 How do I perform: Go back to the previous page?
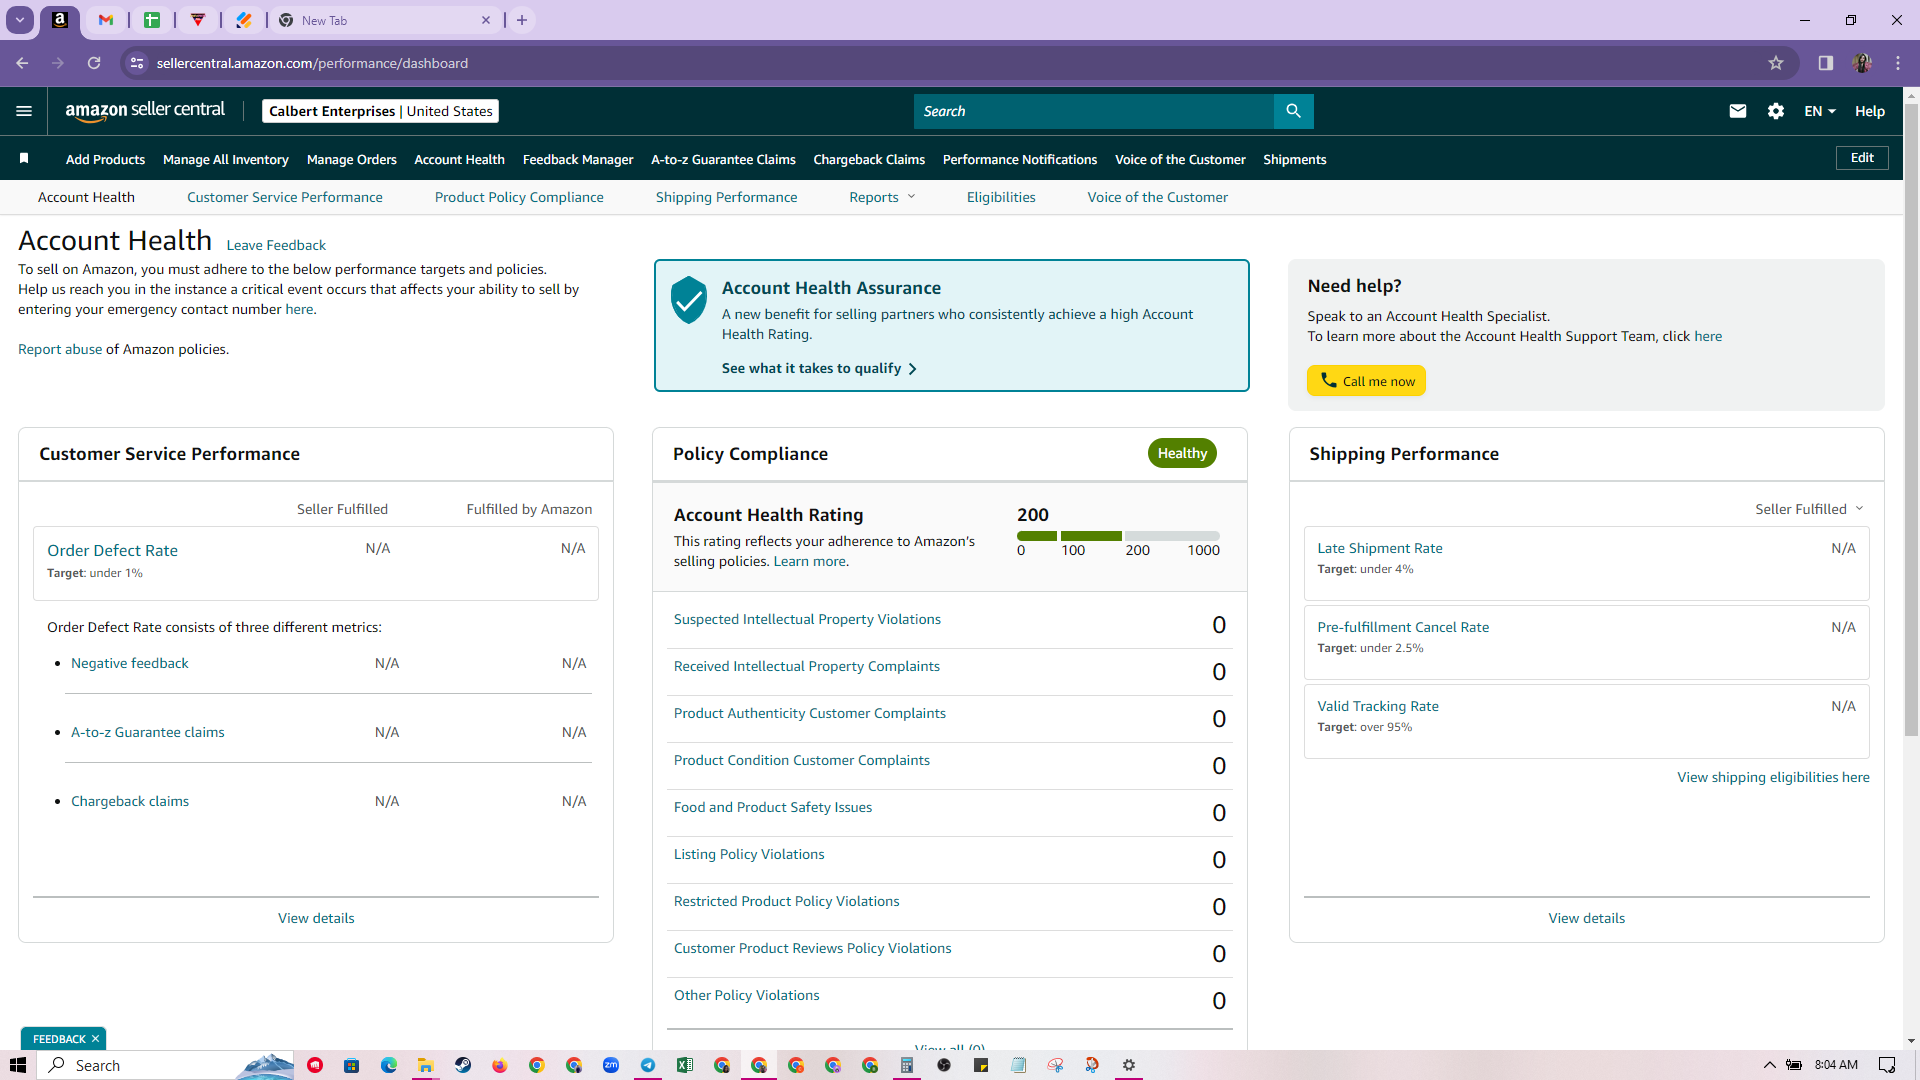click(22, 63)
